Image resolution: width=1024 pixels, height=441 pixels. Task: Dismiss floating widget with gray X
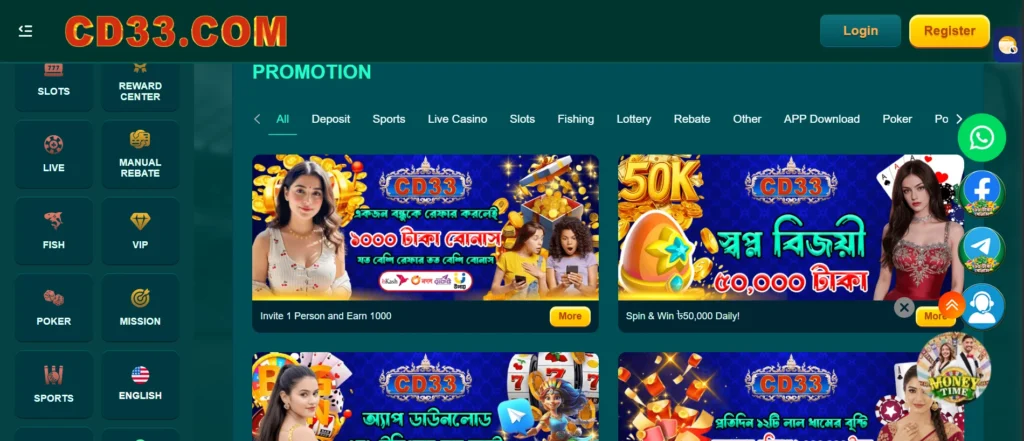(x=904, y=307)
